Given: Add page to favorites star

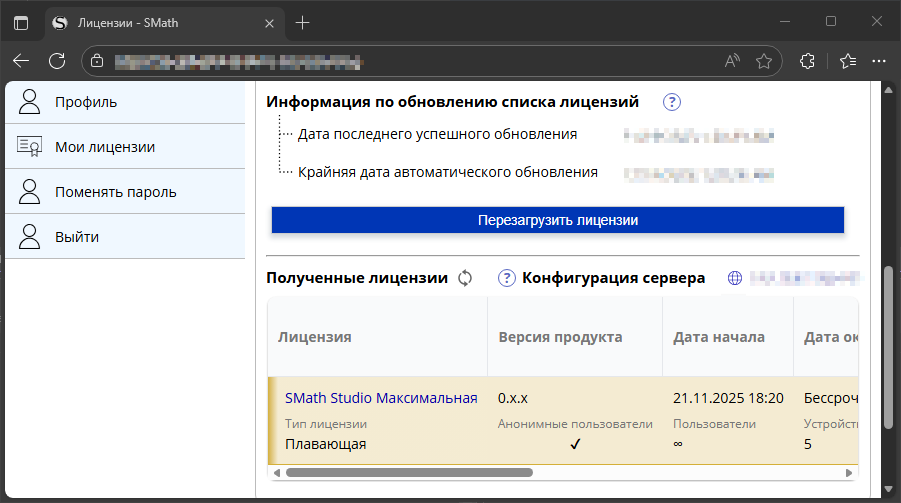Looking at the screenshot, I should 764,61.
